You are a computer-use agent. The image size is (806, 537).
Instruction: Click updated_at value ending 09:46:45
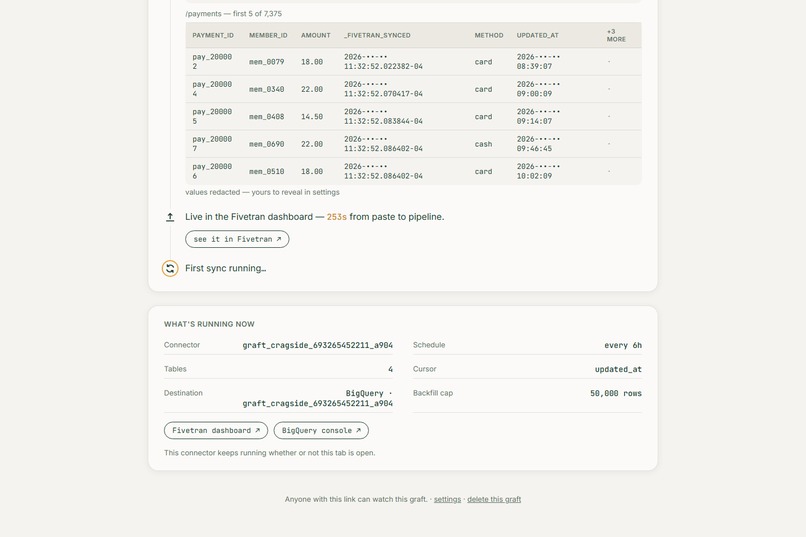coord(538,144)
